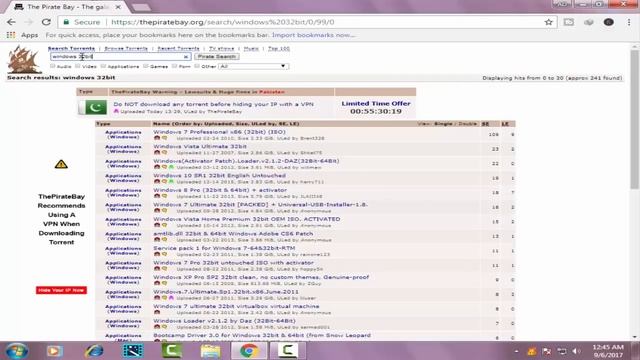640x360 pixels.
Task: Open TV shows in the top menu
Action: pyautogui.click(x=222, y=48)
